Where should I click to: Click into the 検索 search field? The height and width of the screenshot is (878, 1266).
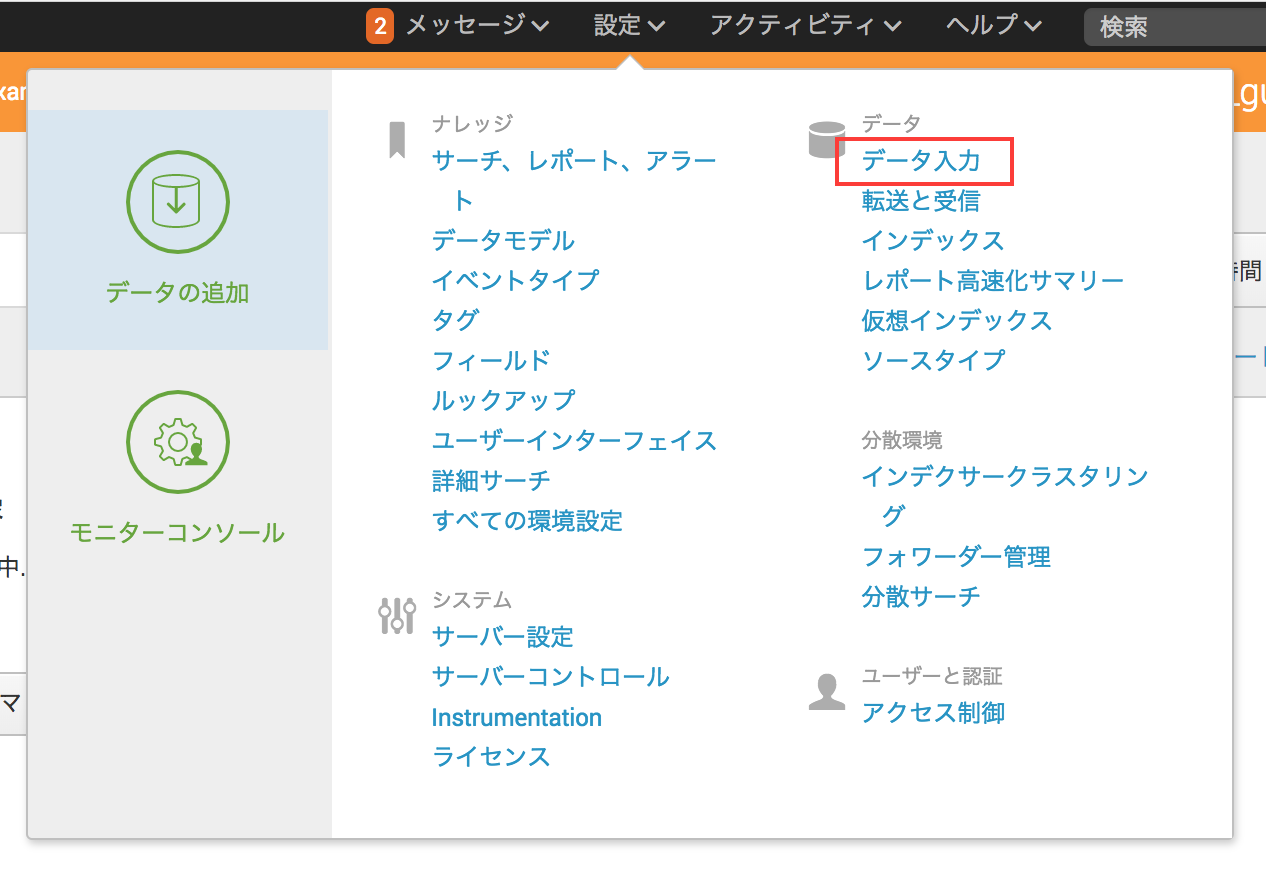coord(1175,26)
